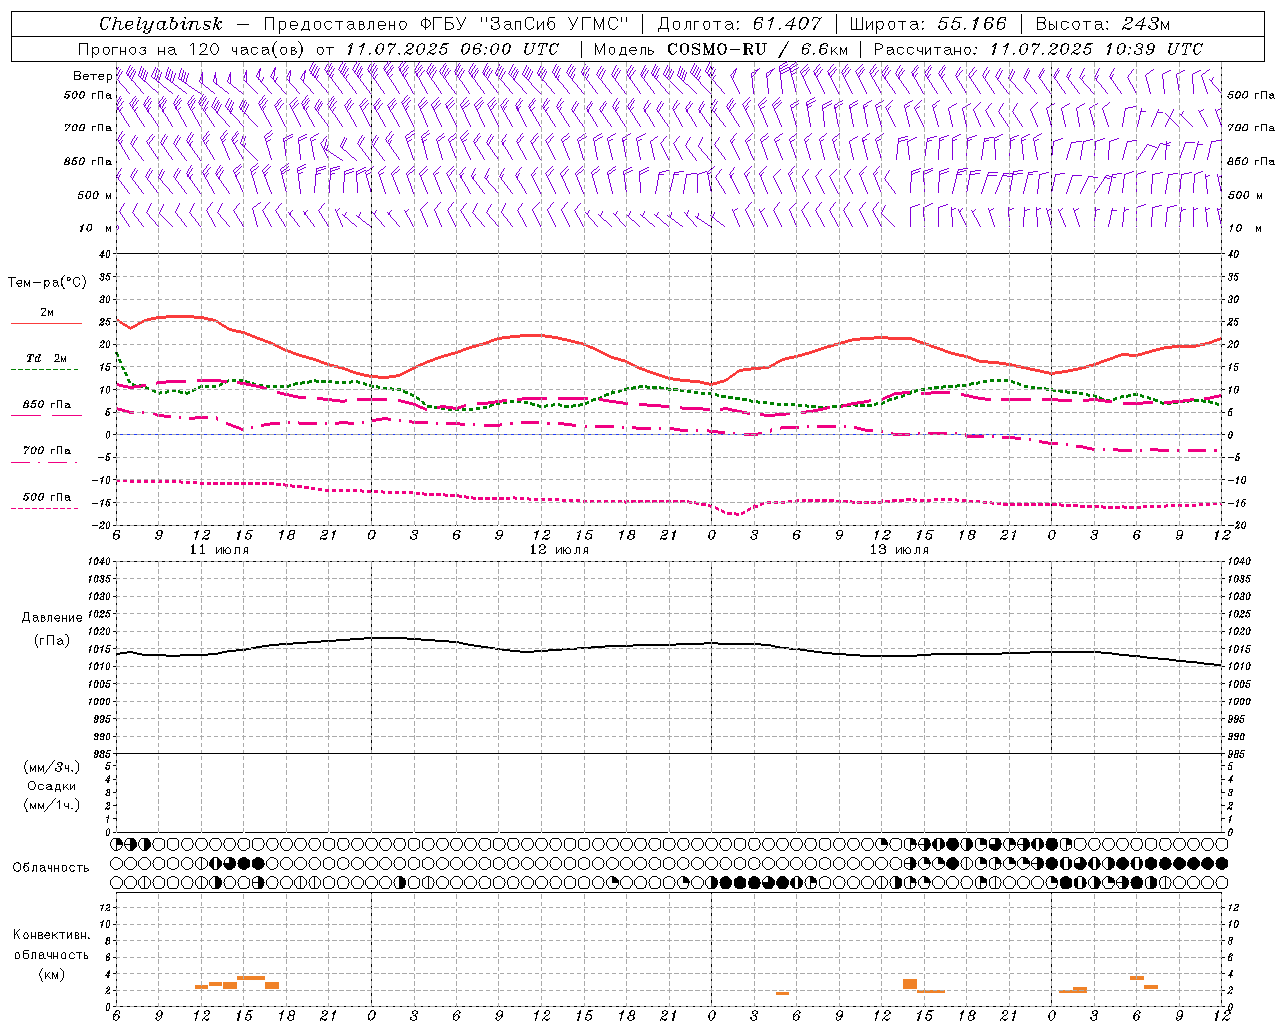
Task: Click the Осадки precipitation label
Action: 52,786
